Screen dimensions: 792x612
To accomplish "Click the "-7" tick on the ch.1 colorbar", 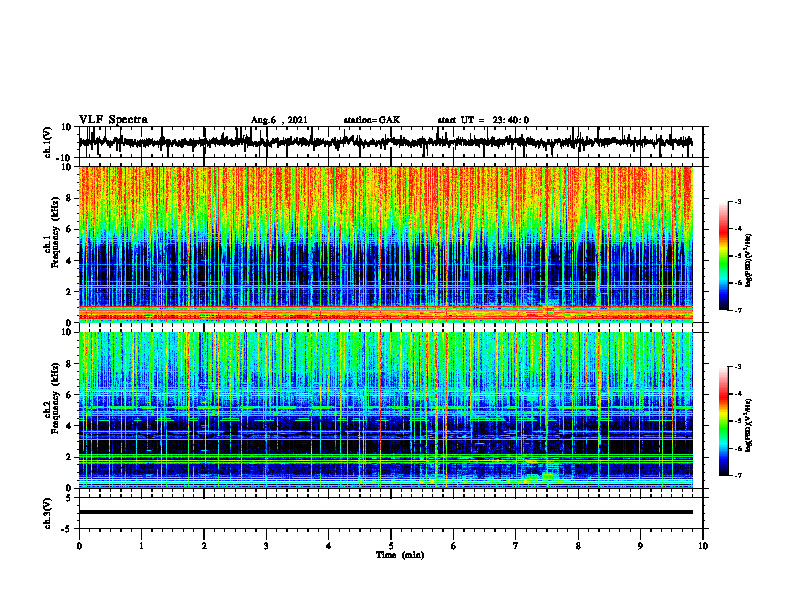I will coord(737,310).
